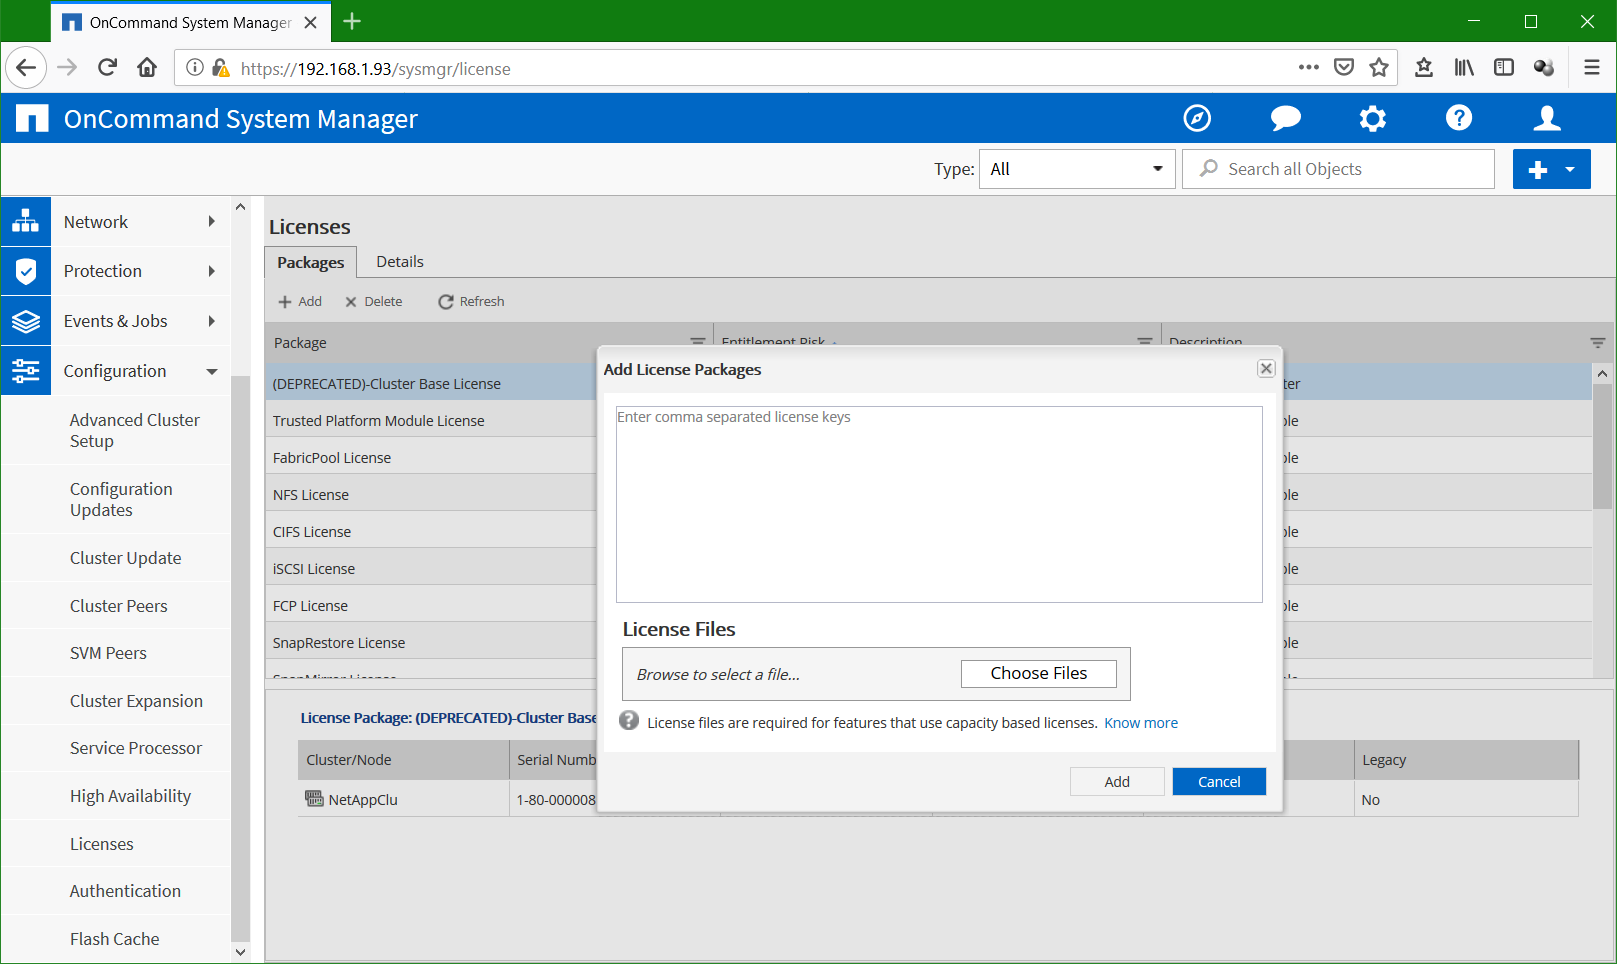Open Cluster Peers in sidebar
Viewport: 1617px width, 964px height.
[x=119, y=606]
